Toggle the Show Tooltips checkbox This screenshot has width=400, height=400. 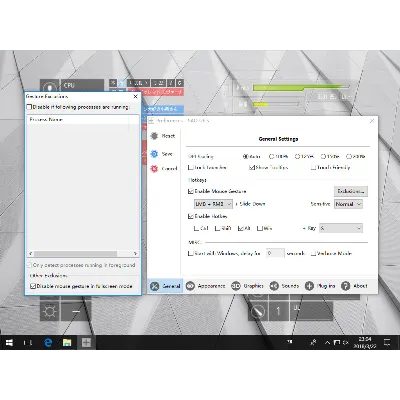coord(252,167)
